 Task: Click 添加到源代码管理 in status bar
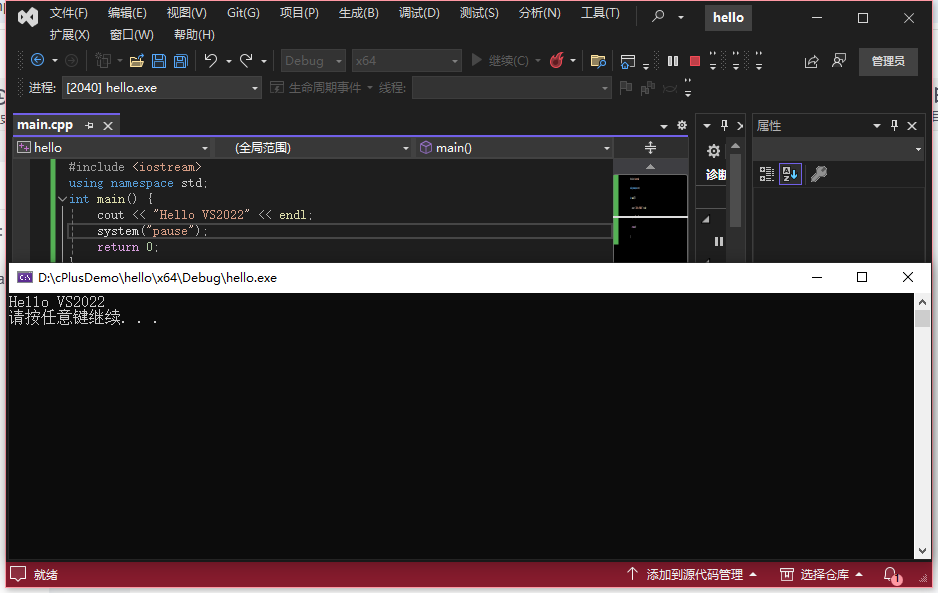[x=692, y=574]
